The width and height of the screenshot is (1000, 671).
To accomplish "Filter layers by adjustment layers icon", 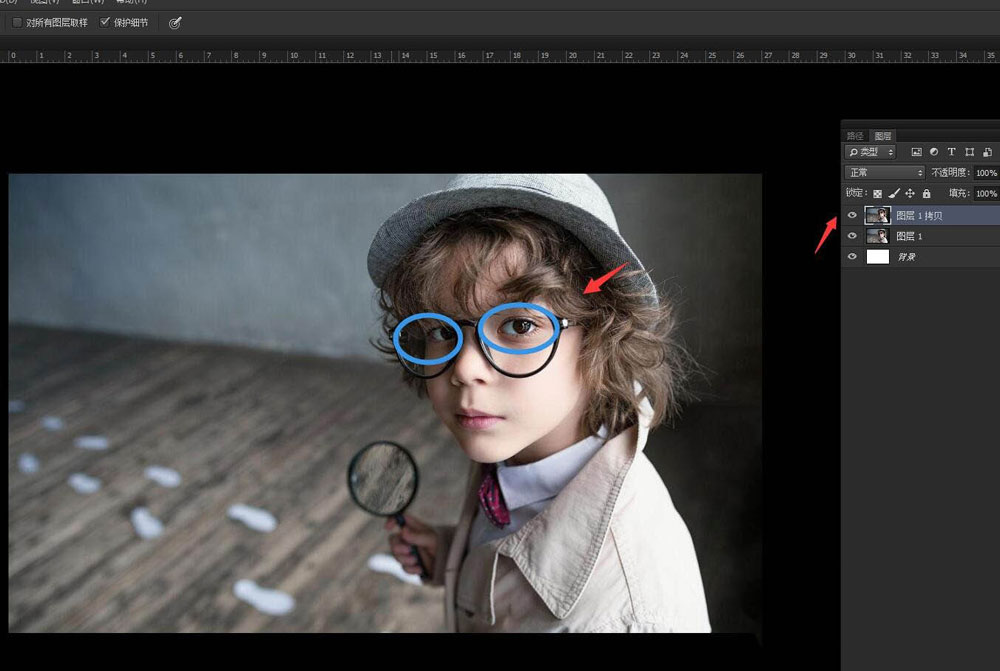I will [x=934, y=152].
